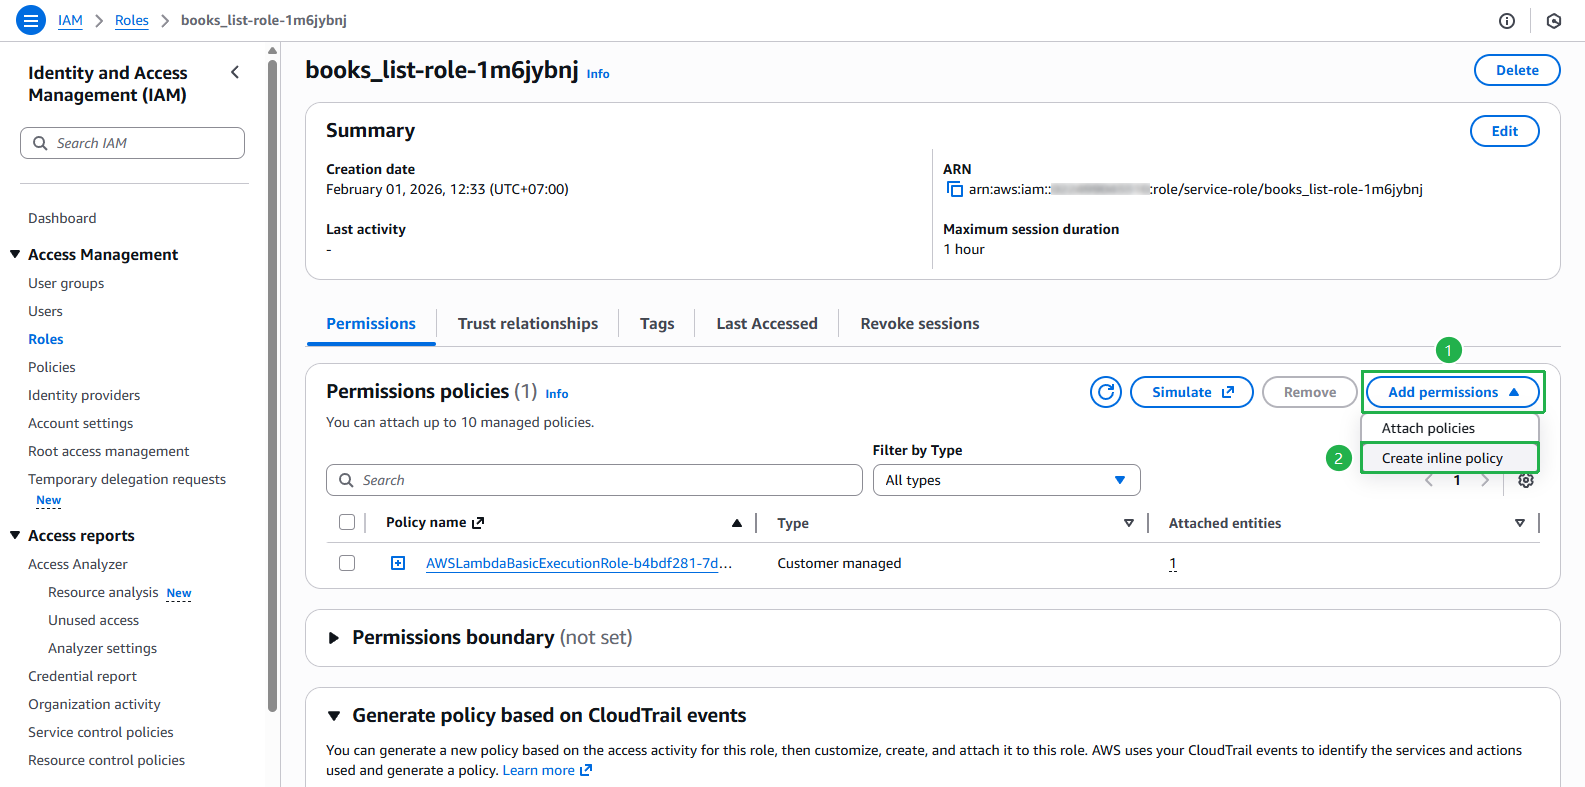Image resolution: width=1585 pixels, height=787 pixels.
Task: Go to previous page of policies
Action: (x=1429, y=480)
